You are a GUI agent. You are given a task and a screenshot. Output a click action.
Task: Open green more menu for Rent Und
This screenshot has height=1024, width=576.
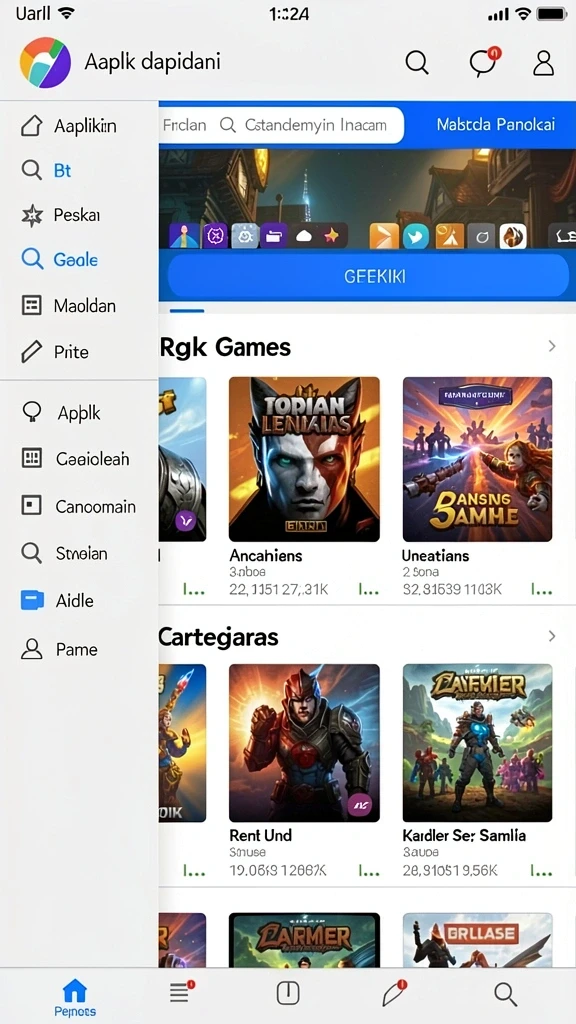(x=368, y=871)
